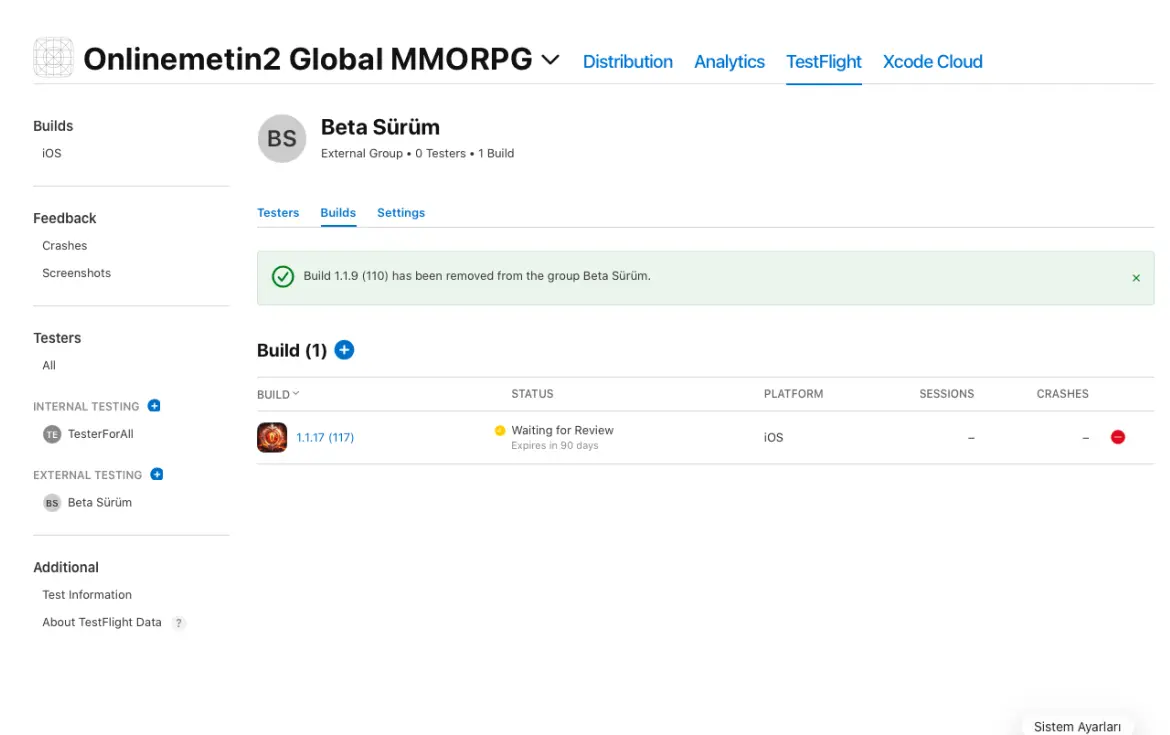The height and width of the screenshot is (735, 1170).
Task: Open the Analytics tab
Action: [729, 61]
